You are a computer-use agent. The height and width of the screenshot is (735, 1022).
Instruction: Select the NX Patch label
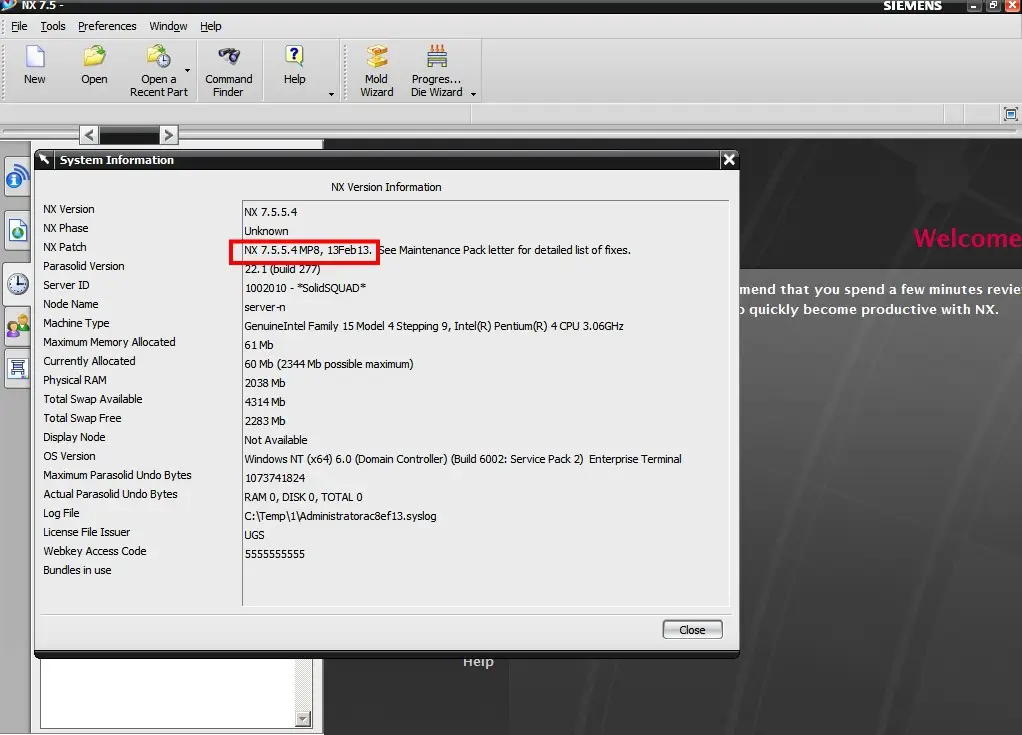point(65,247)
